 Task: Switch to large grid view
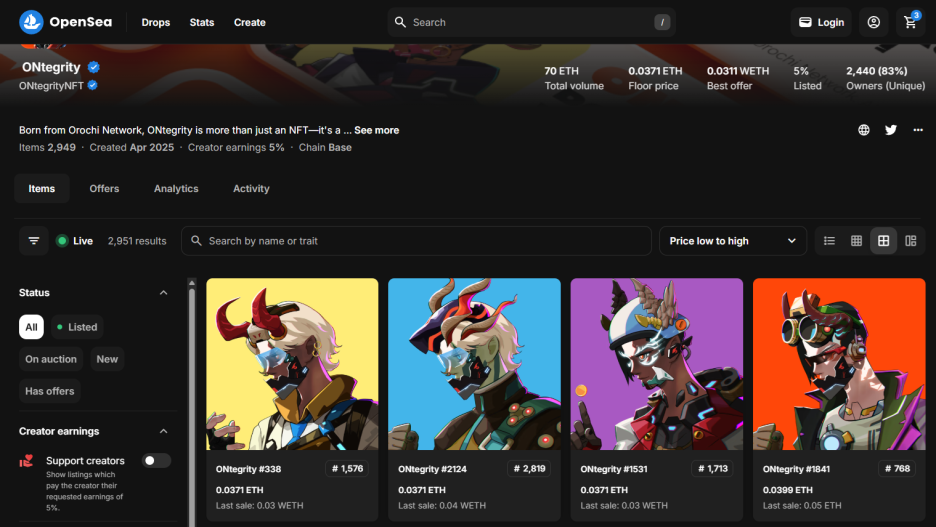coord(883,241)
